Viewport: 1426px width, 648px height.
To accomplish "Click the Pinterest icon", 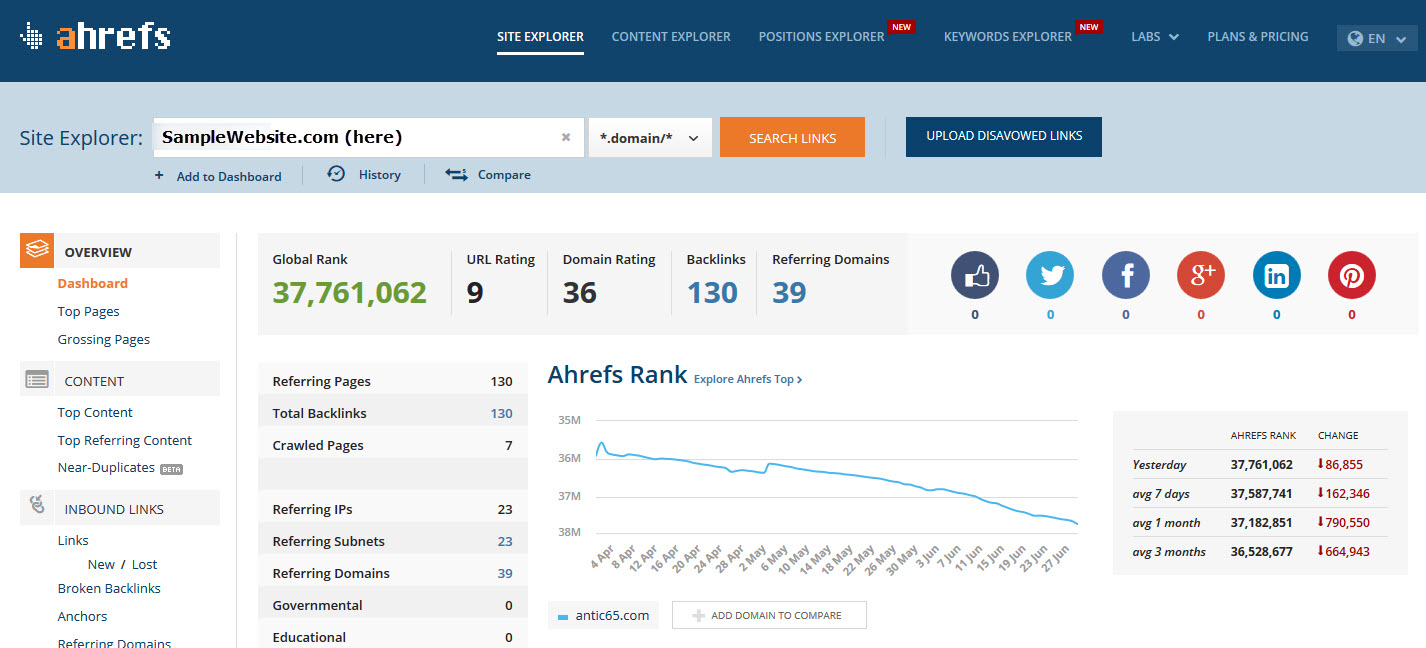I will pos(1352,274).
